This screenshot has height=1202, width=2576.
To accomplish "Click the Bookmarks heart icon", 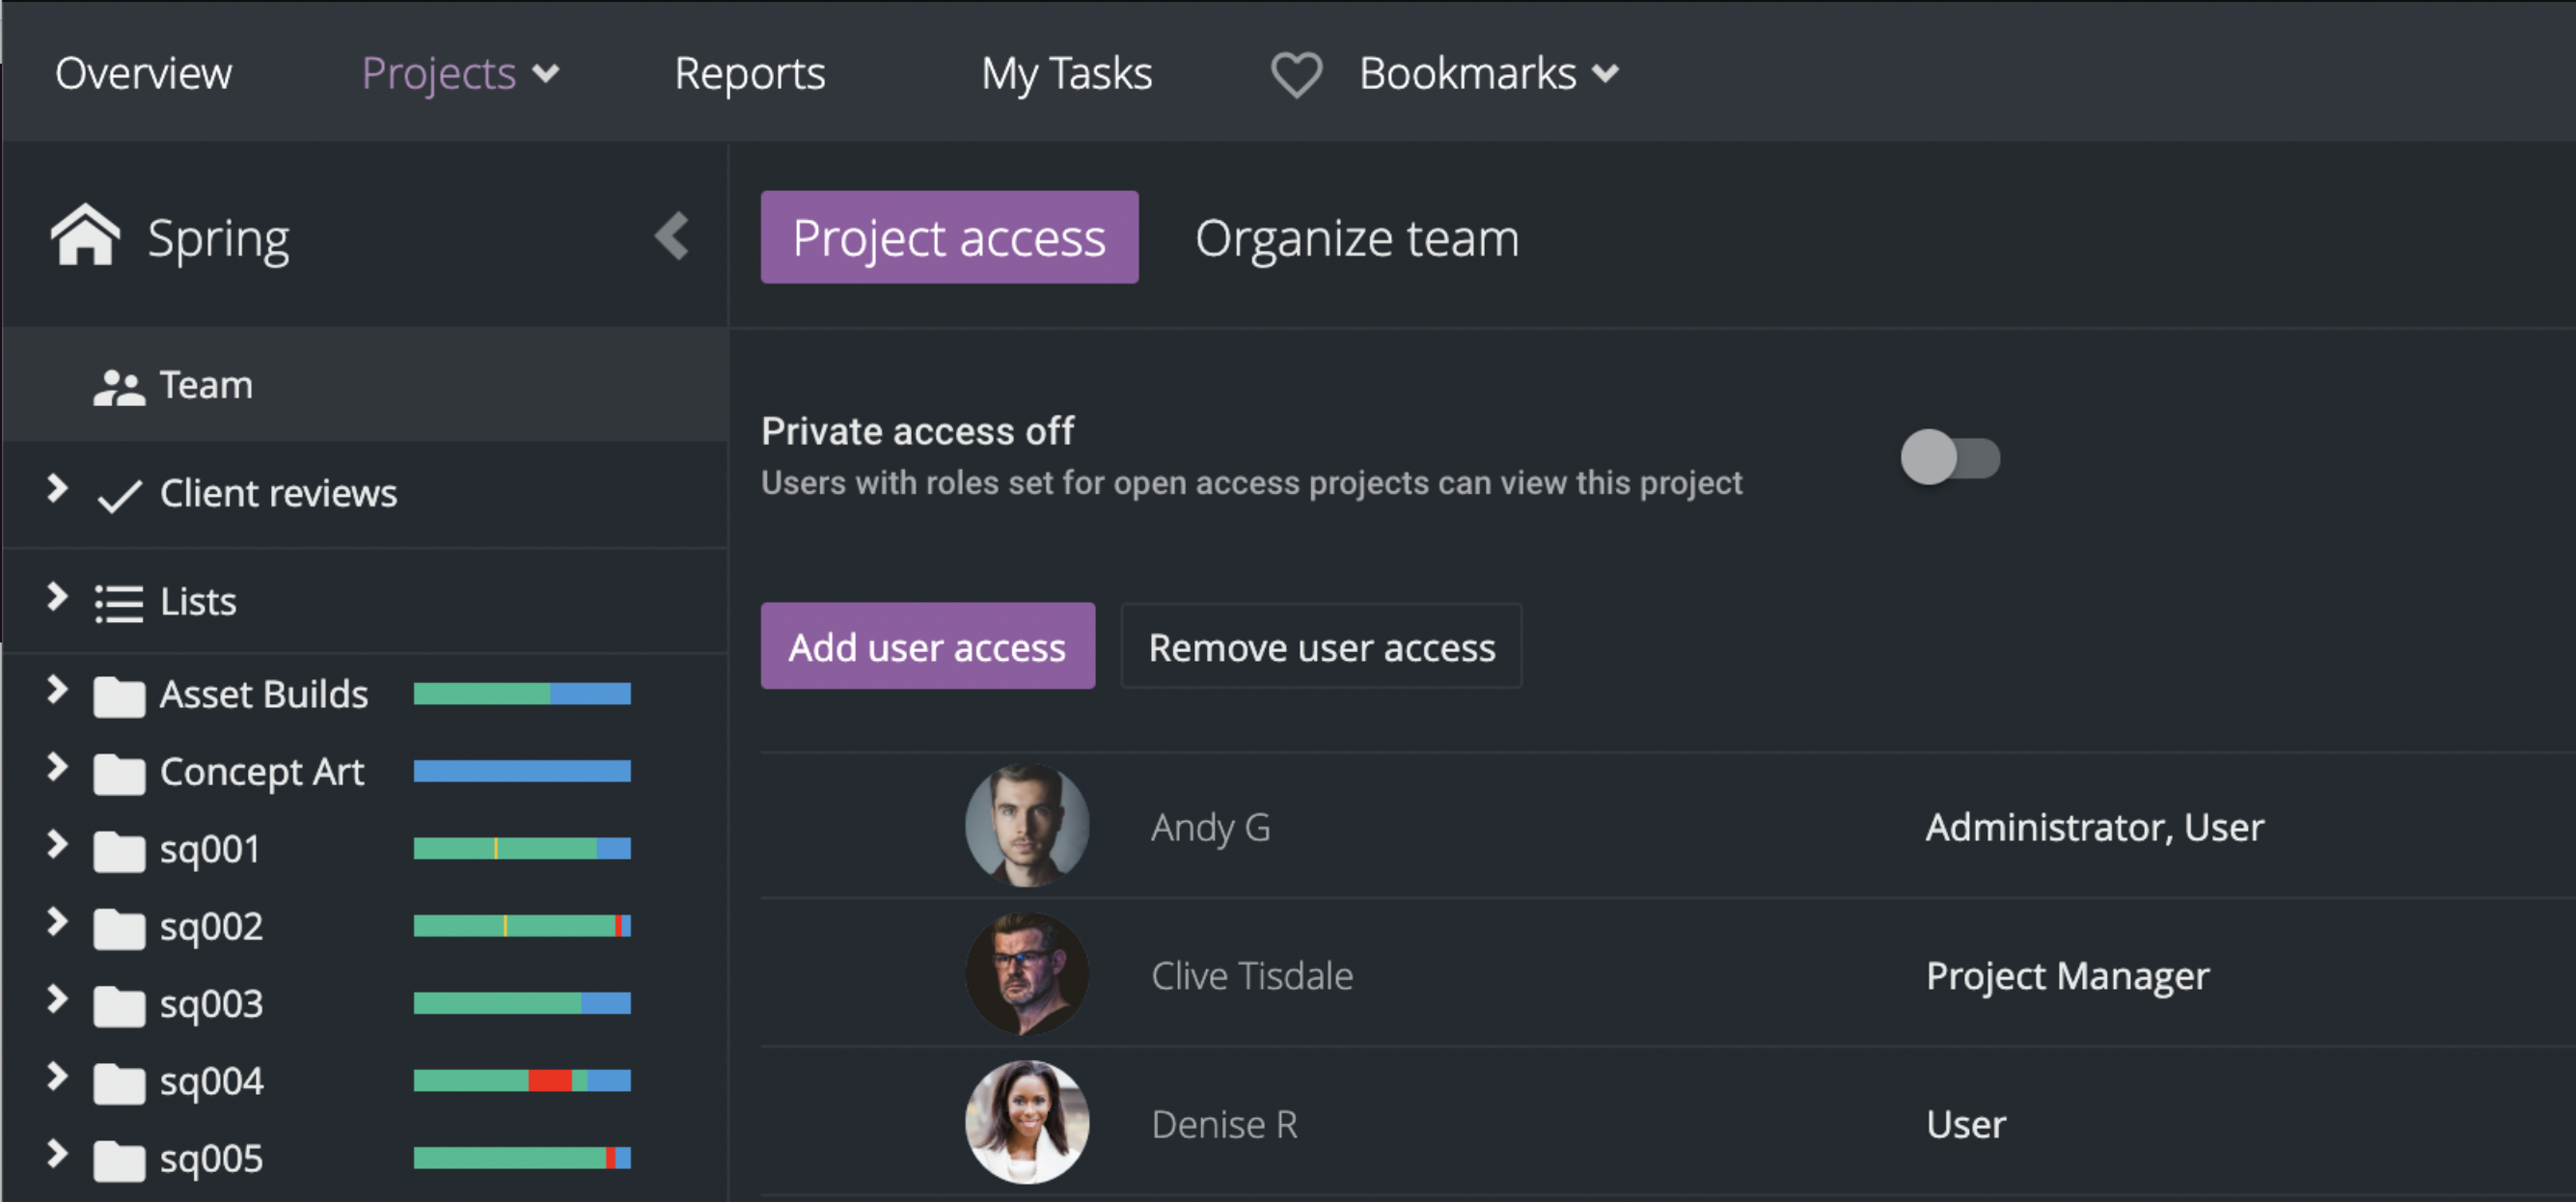I will (x=1296, y=74).
